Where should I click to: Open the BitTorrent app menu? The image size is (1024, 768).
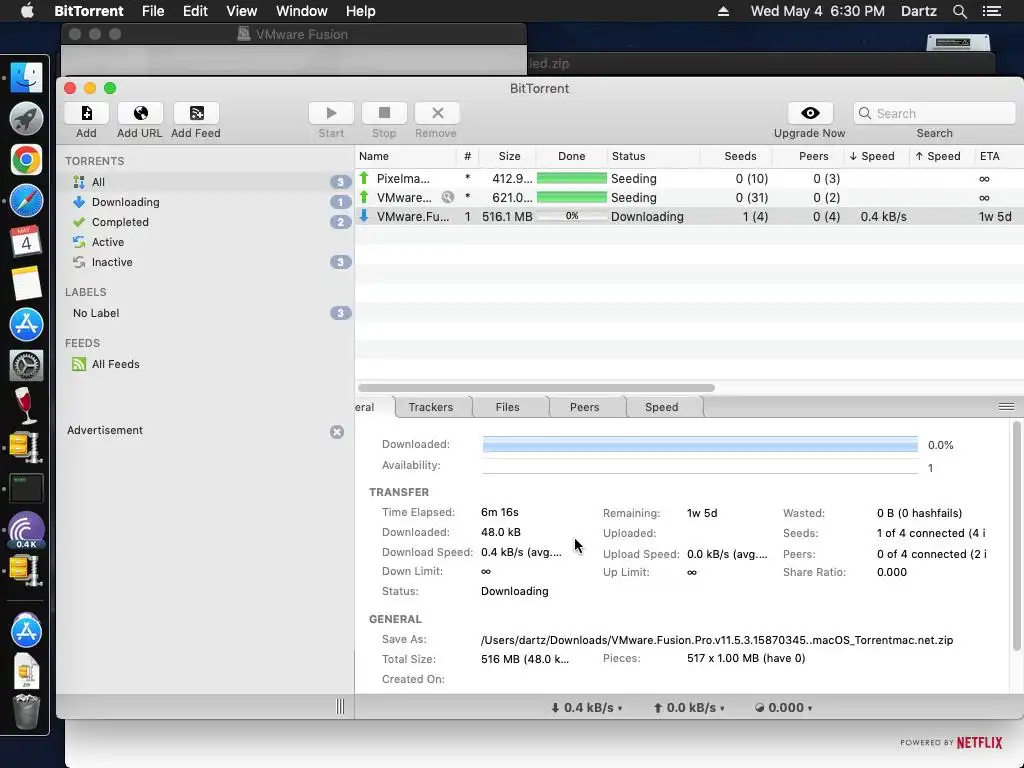89,11
